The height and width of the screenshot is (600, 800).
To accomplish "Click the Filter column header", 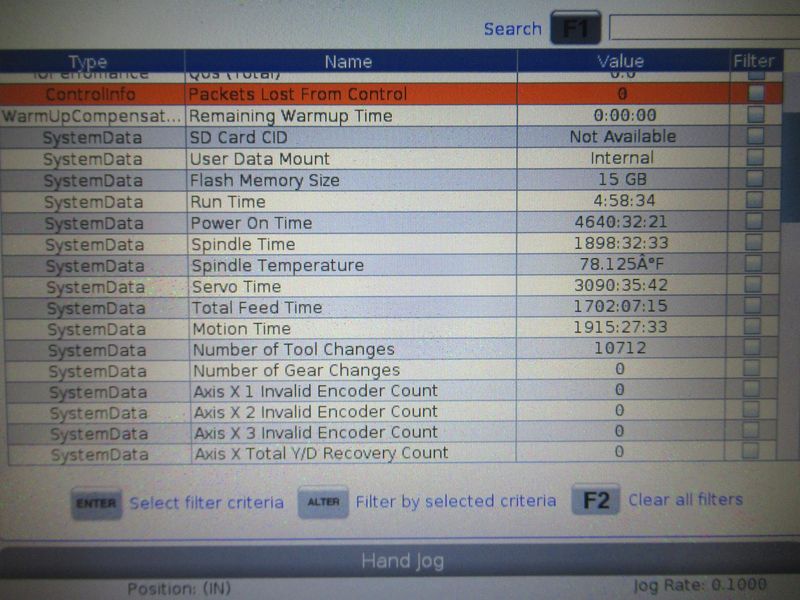I will pos(755,61).
